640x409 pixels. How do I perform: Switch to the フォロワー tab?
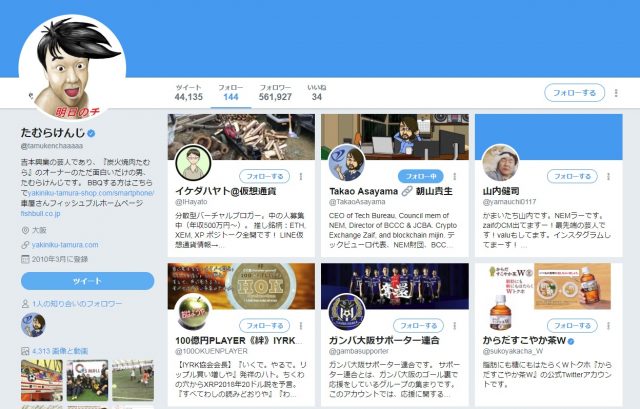coord(275,92)
